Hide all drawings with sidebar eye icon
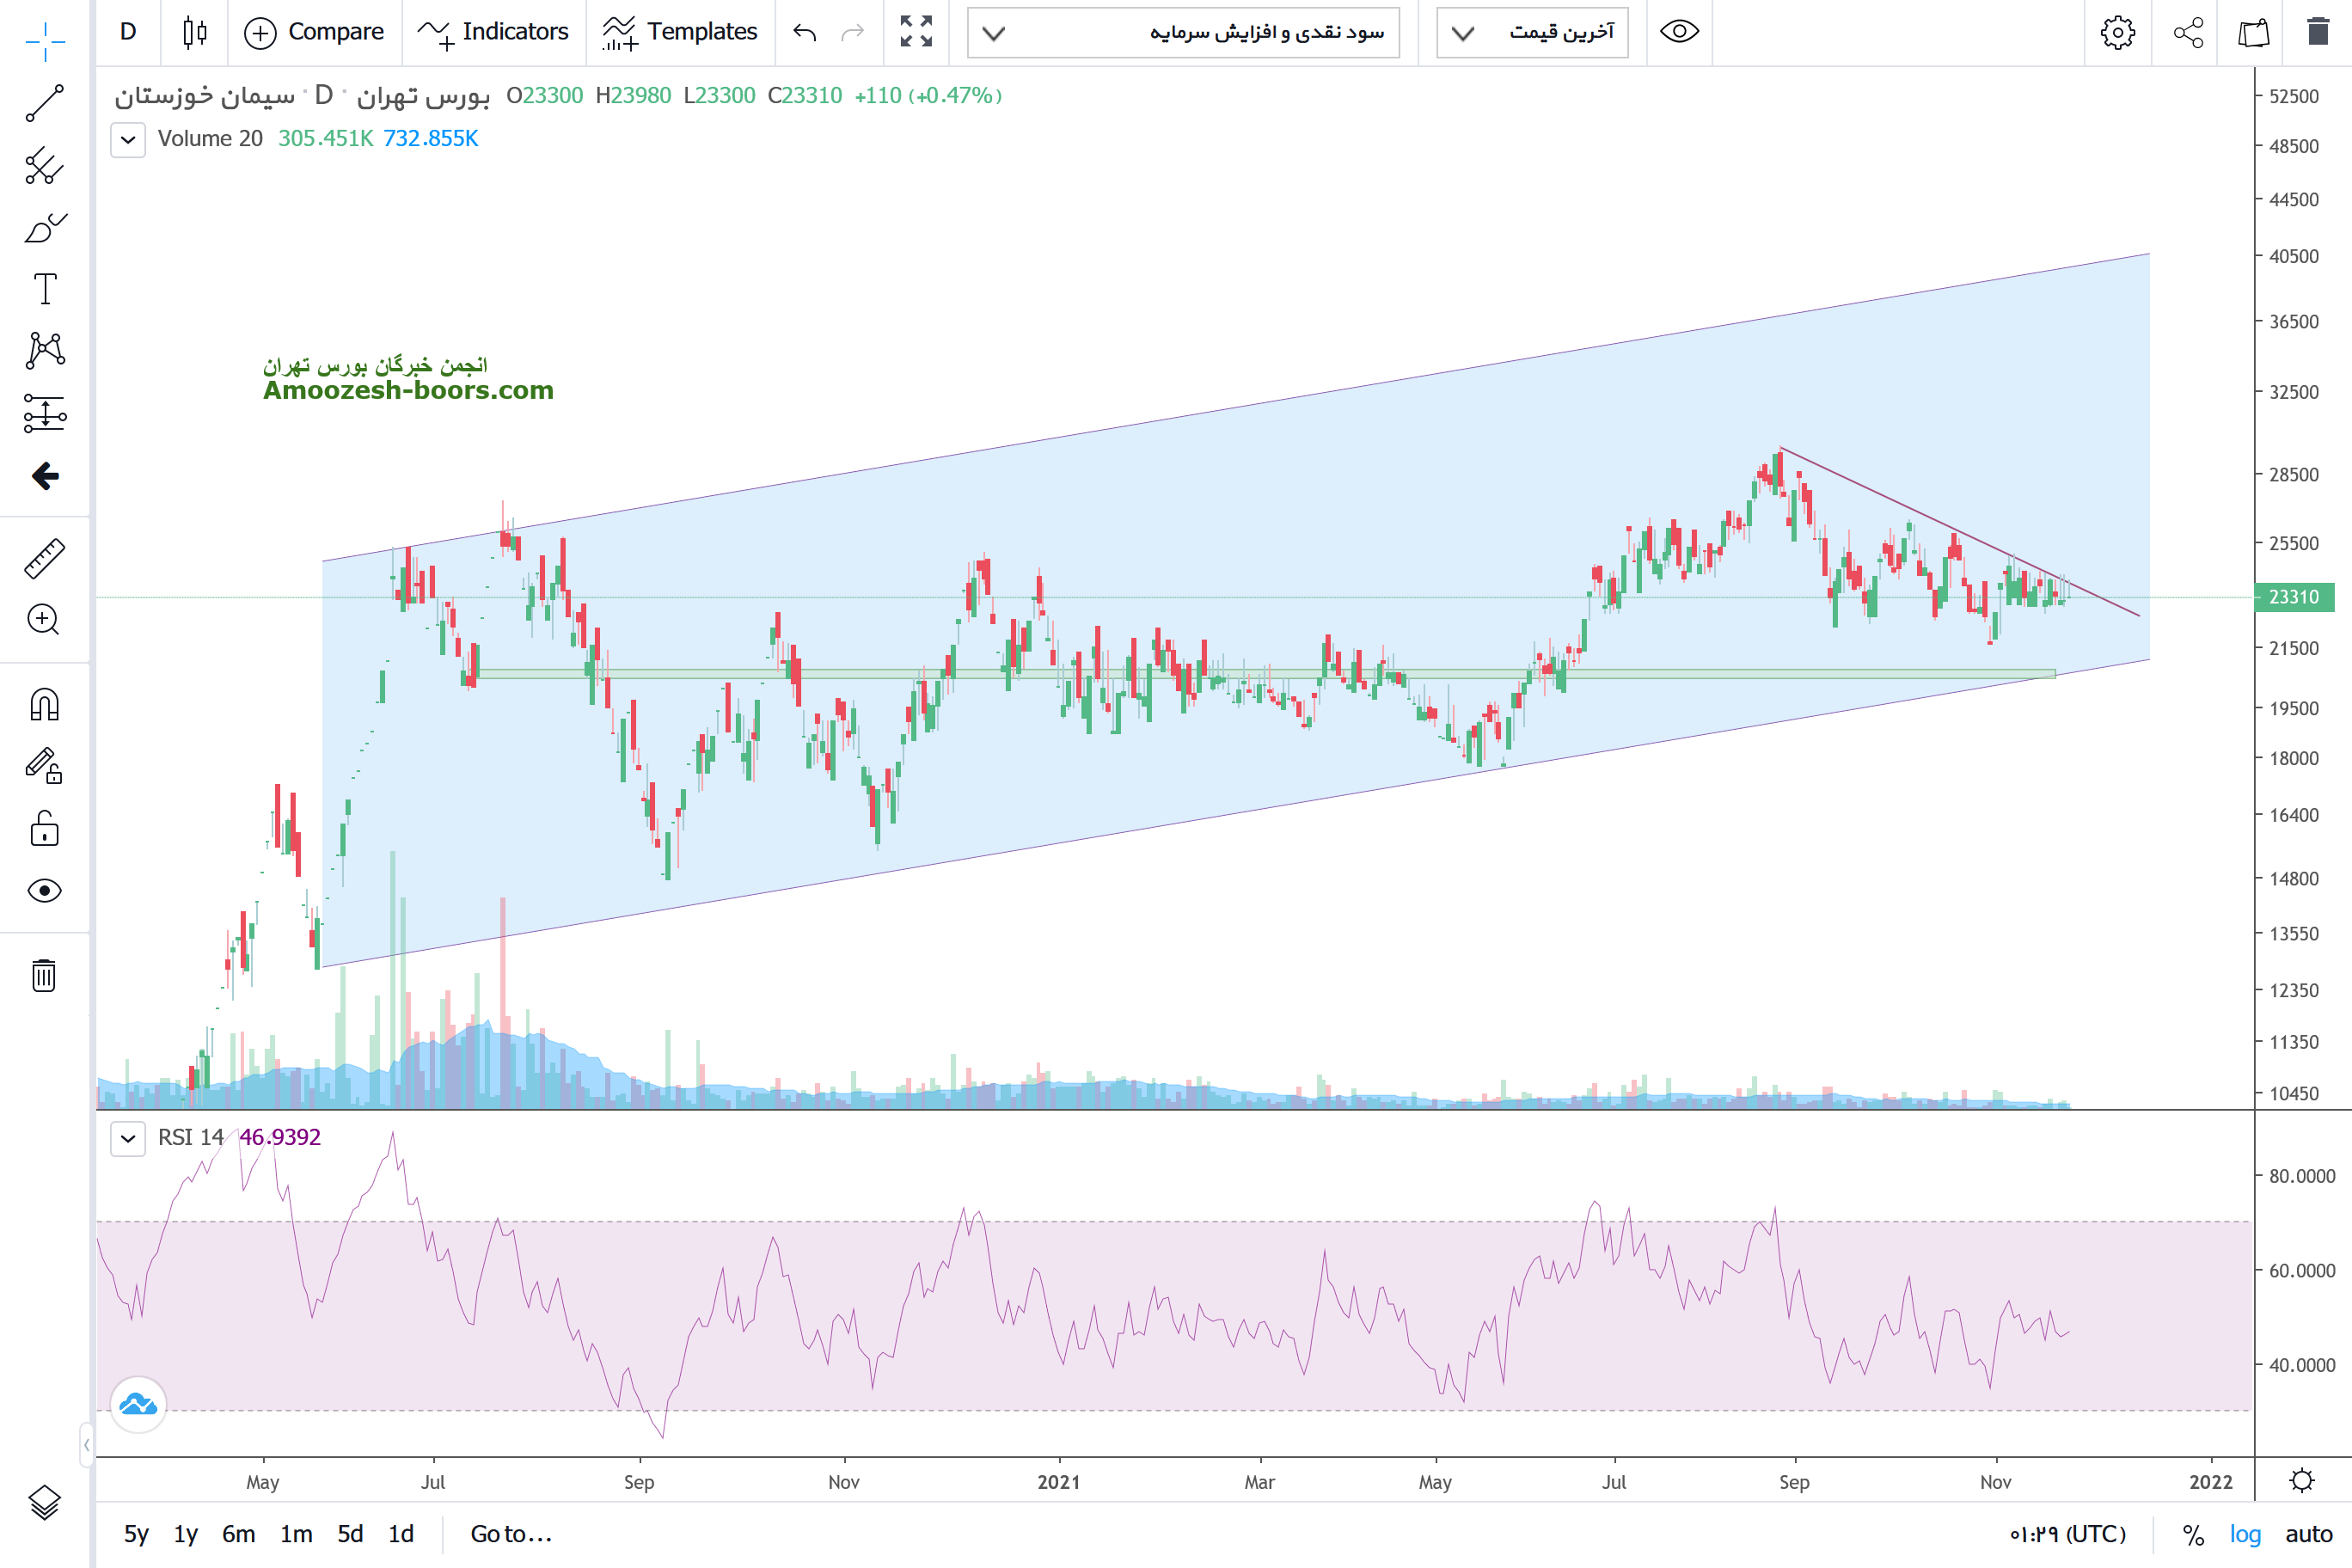 point(44,890)
